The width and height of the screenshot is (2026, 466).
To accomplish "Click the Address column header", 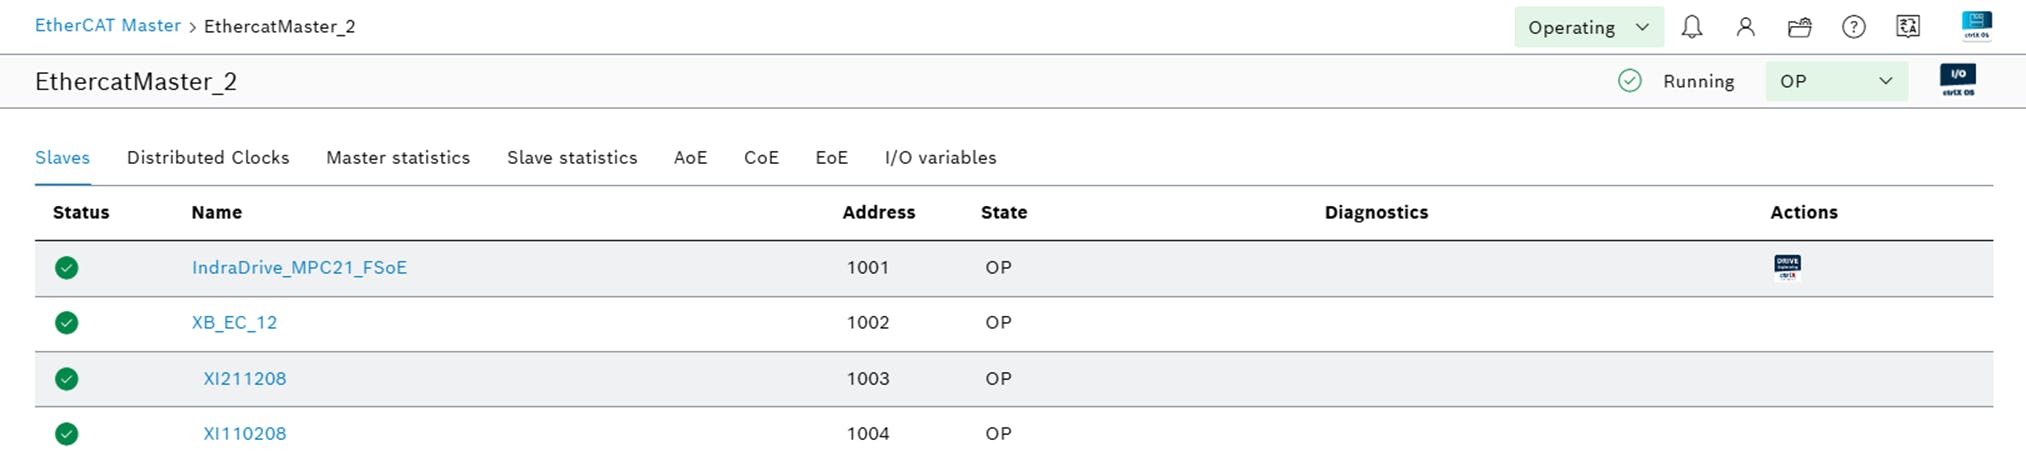I will point(878,212).
